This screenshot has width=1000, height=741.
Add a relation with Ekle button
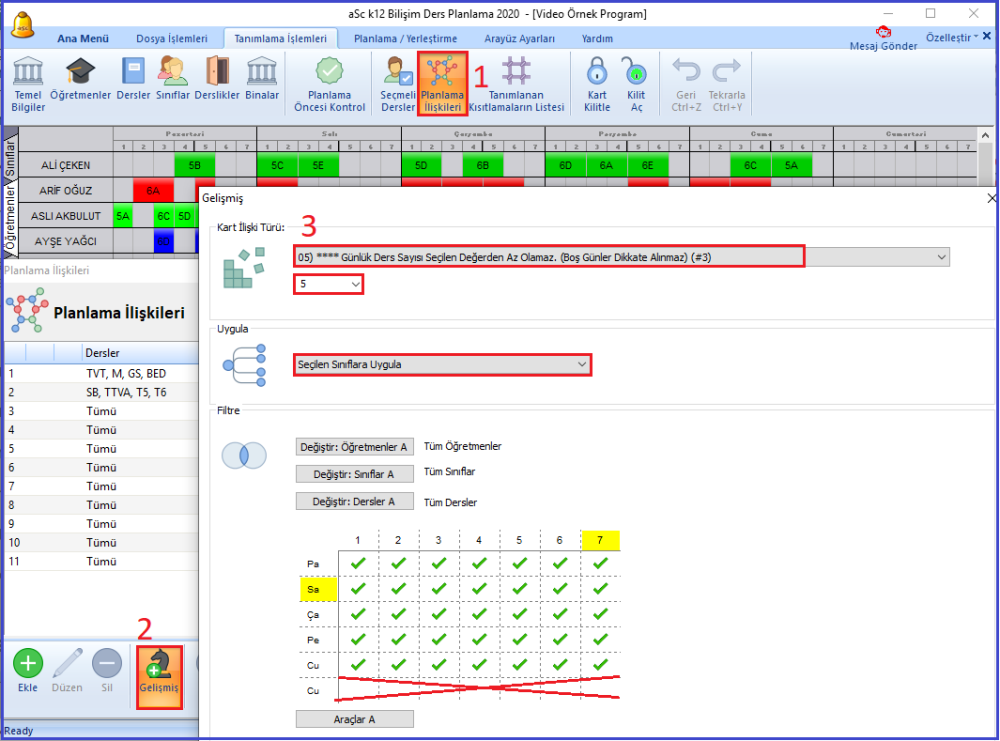coord(28,670)
